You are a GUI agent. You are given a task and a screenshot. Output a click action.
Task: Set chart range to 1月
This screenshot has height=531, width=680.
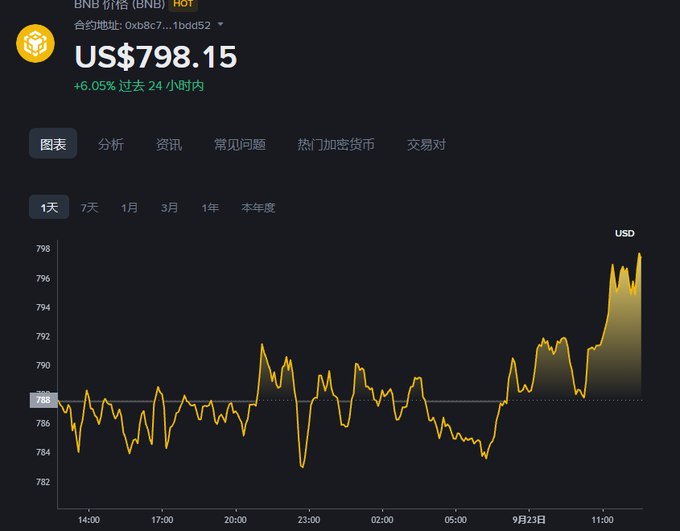129,208
